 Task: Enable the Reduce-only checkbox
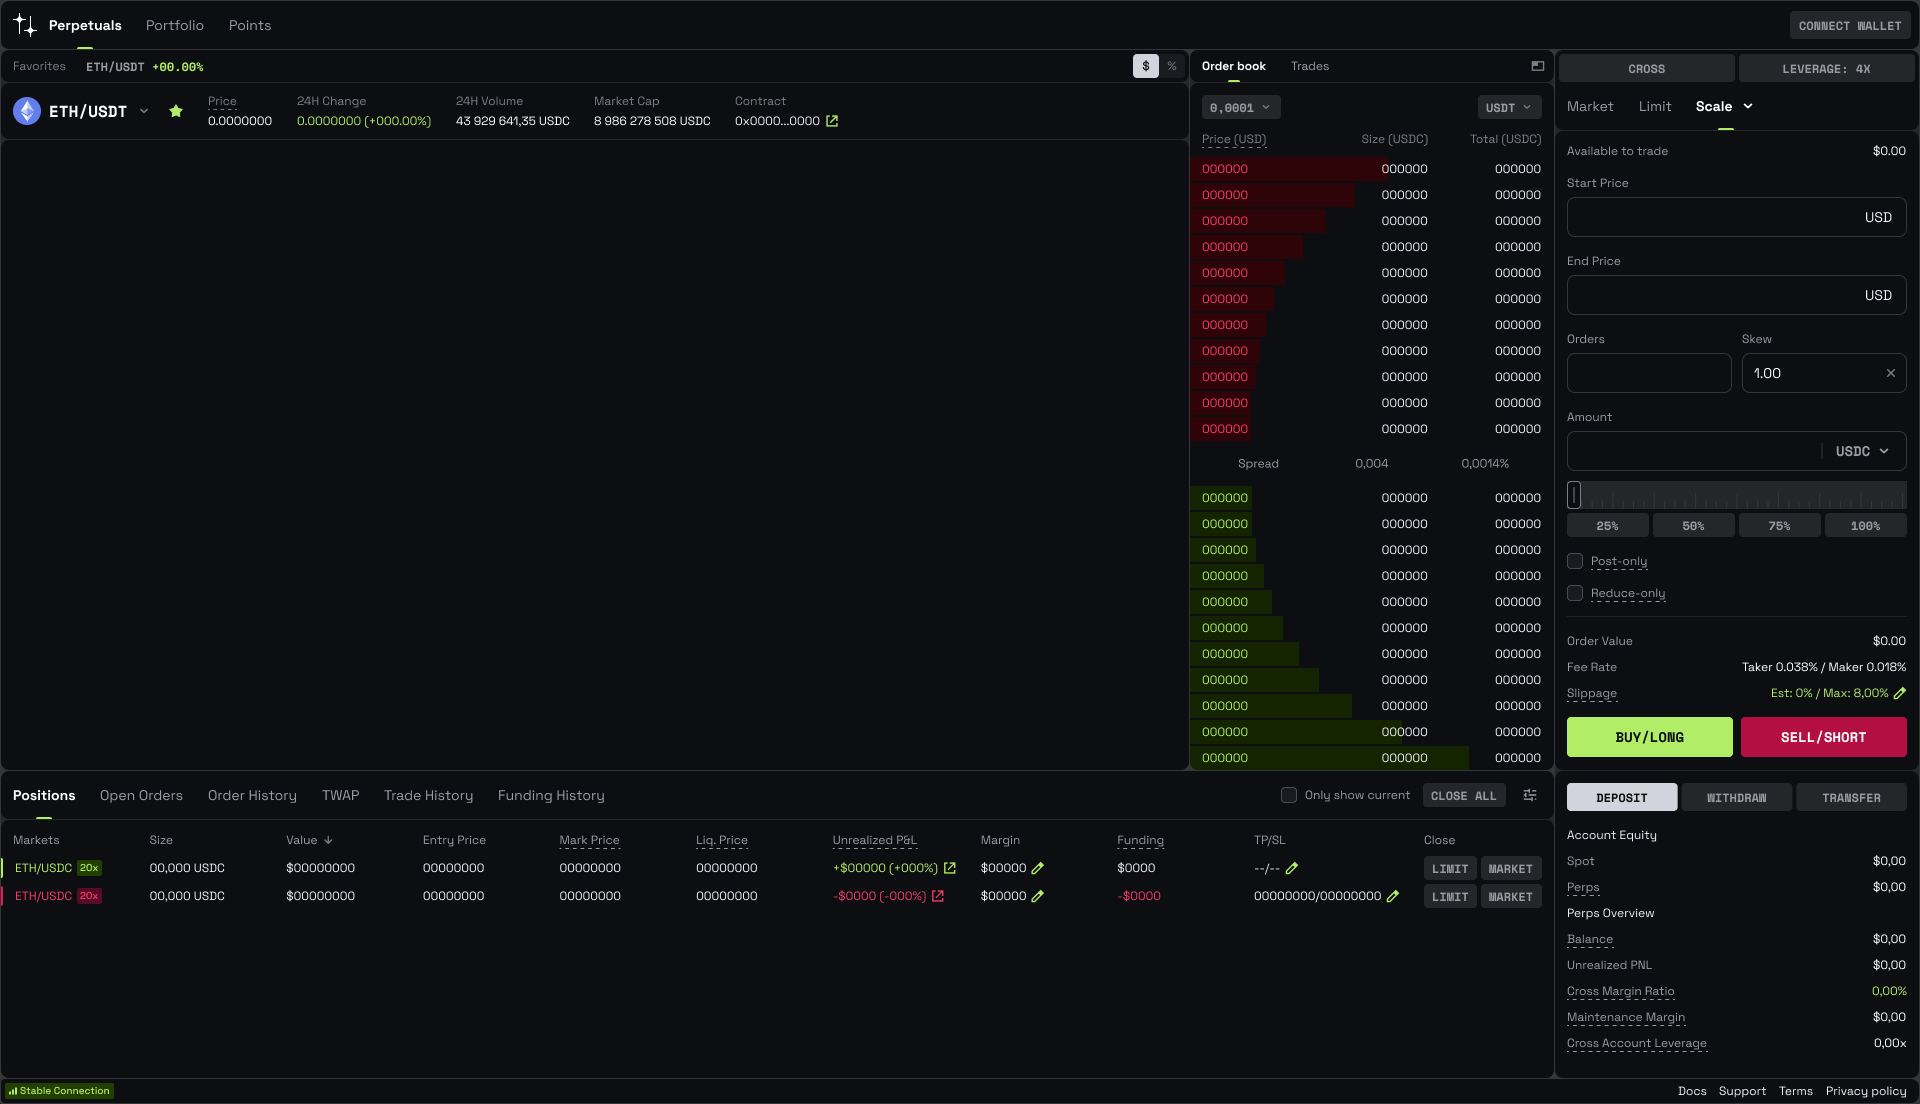tap(1575, 593)
